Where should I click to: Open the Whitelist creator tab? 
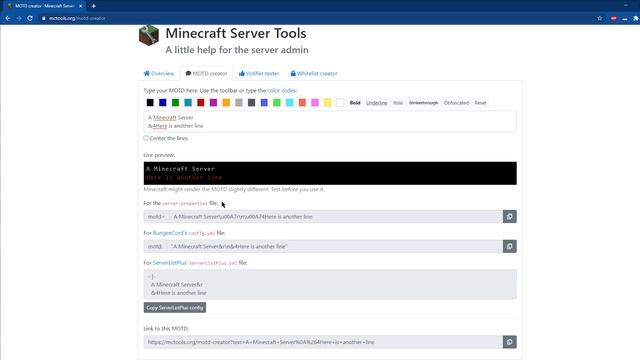pyautogui.click(x=314, y=73)
